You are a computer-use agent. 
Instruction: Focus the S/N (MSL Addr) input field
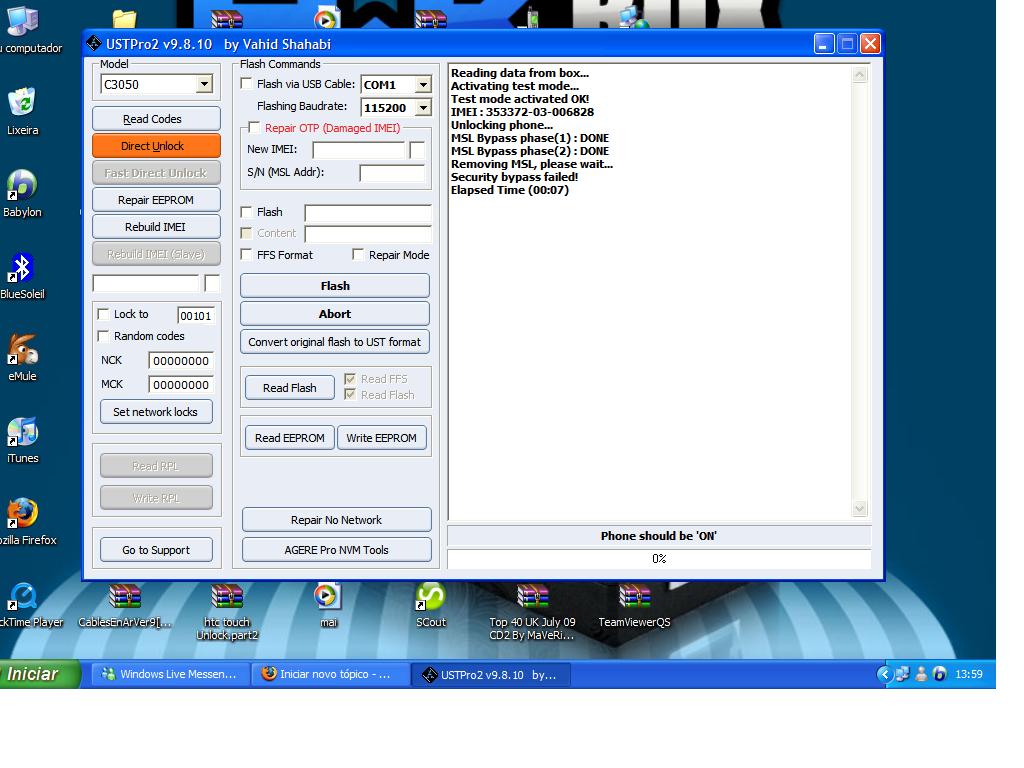(x=392, y=173)
